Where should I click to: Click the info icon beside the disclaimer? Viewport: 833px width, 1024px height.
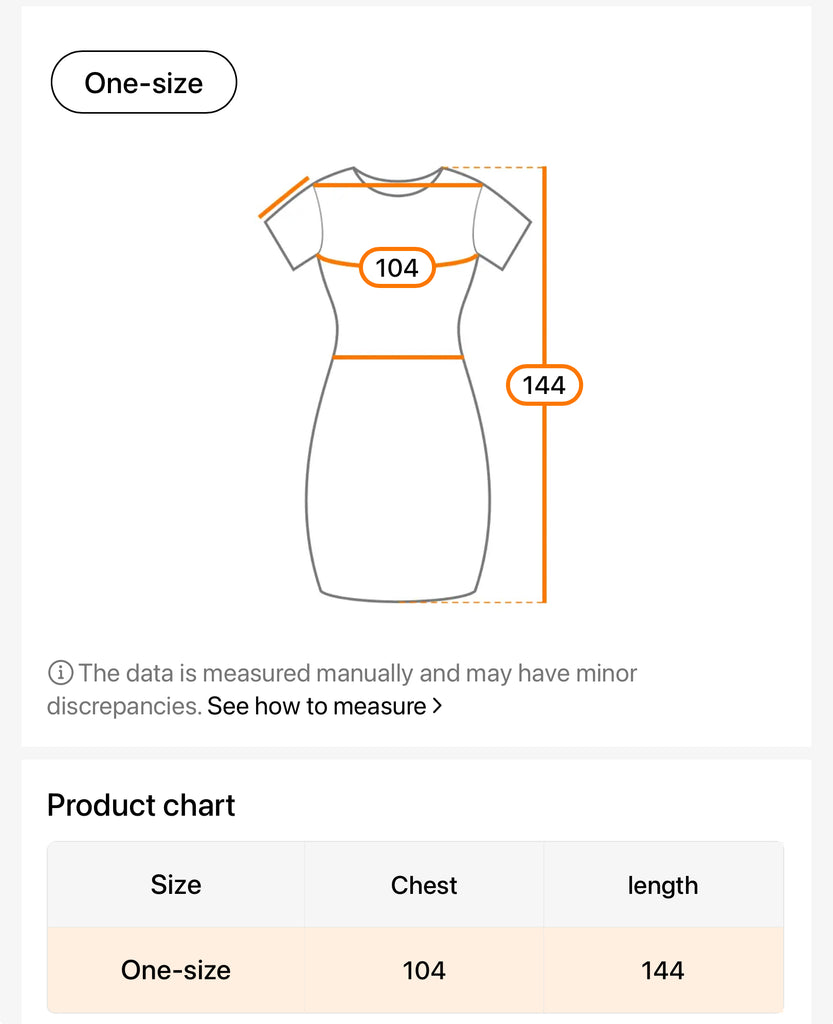(60, 673)
